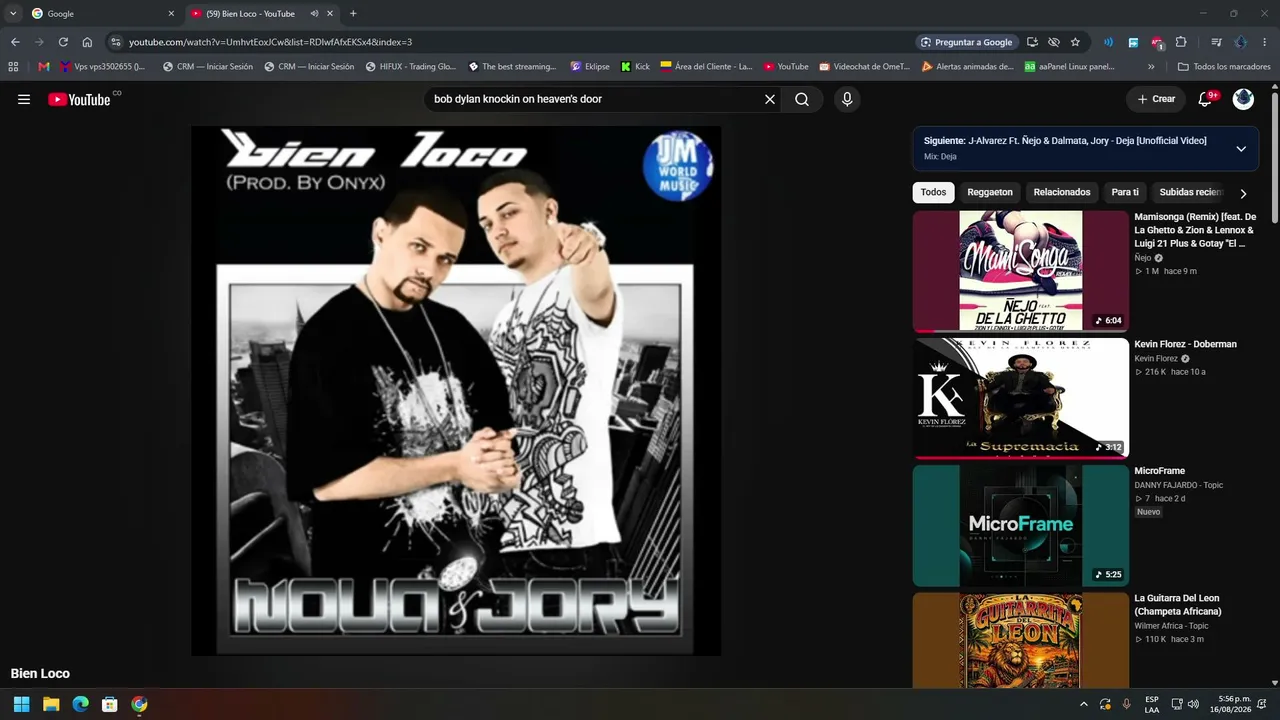Open the MicroFrame video thumbnail

tap(1021, 526)
